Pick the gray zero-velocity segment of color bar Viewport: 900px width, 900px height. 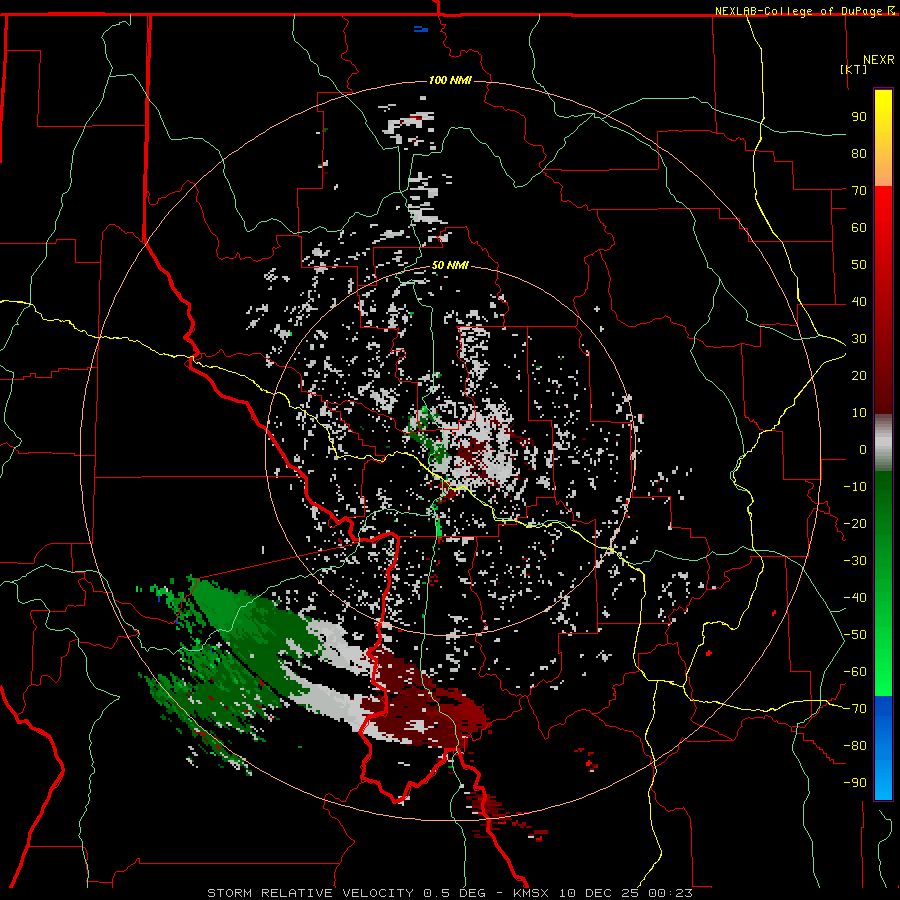(x=883, y=443)
